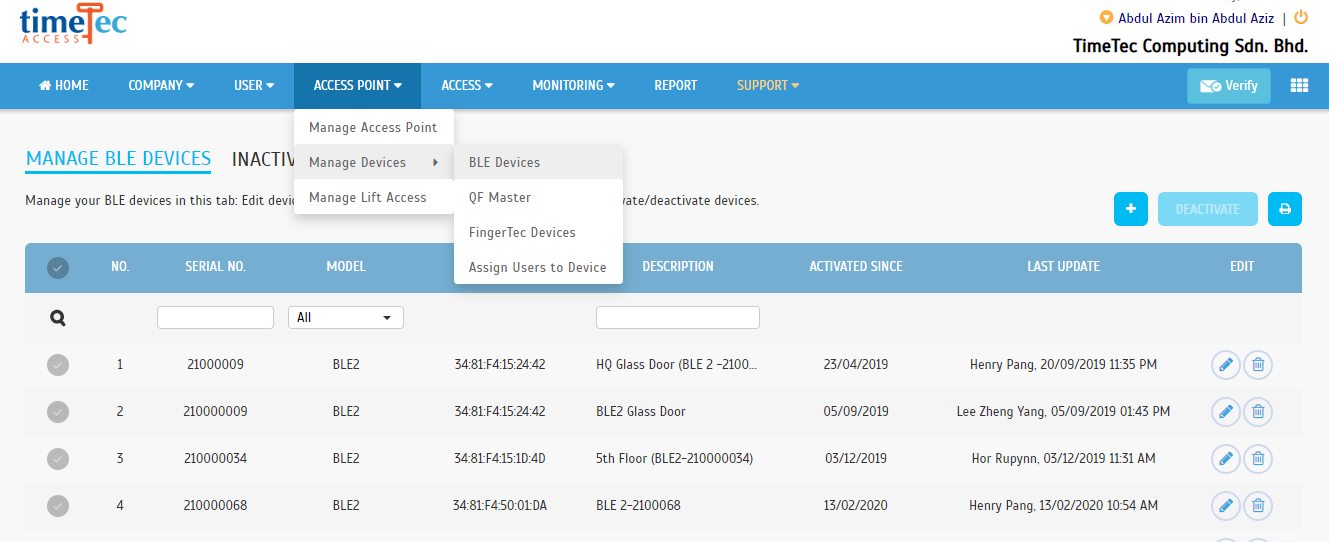The image size is (1329, 542).
Task: Select checkbox for device row 3
Action: tap(58, 458)
